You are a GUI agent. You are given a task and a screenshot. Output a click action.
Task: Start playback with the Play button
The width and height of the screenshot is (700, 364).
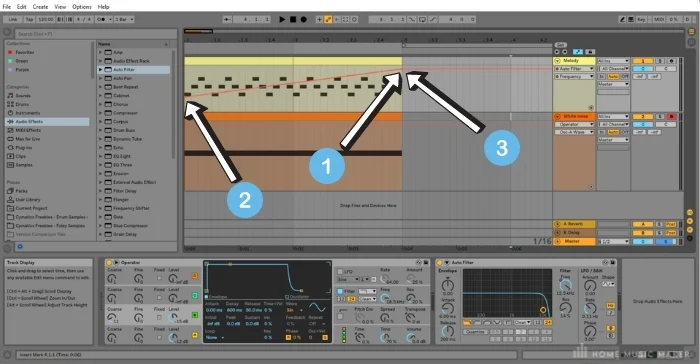click(x=282, y=19)
